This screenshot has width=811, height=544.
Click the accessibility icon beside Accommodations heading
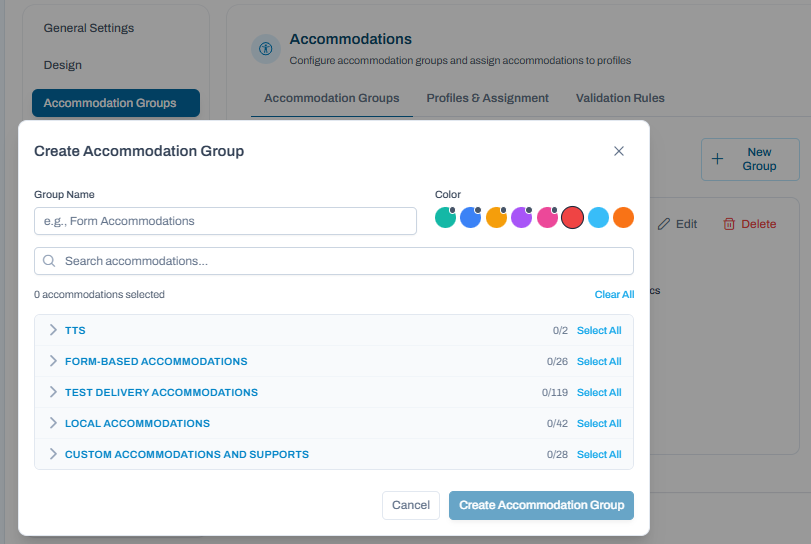pos(266,49)
